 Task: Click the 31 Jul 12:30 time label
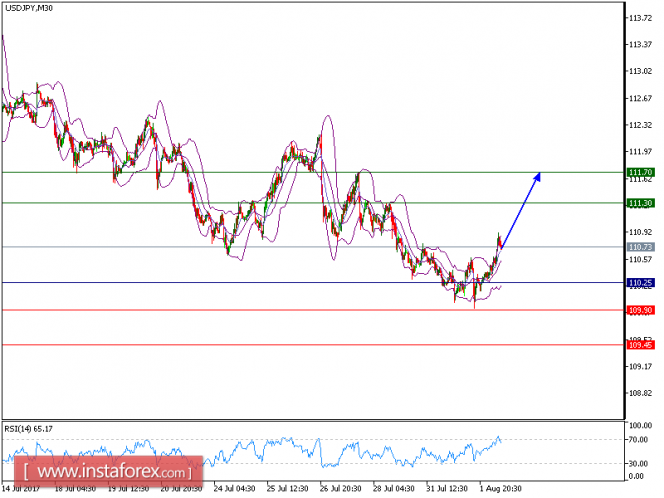coord(447,489)
